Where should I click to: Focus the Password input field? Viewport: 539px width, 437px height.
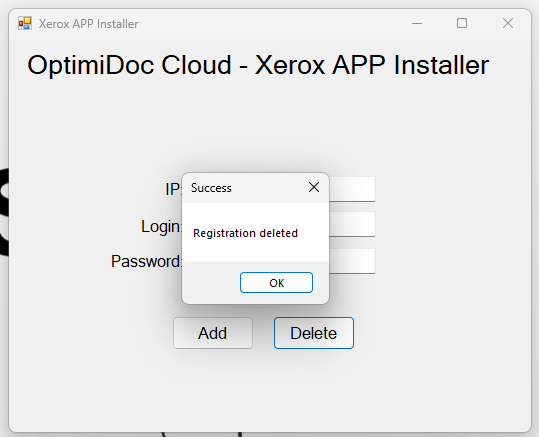point(352,261)
